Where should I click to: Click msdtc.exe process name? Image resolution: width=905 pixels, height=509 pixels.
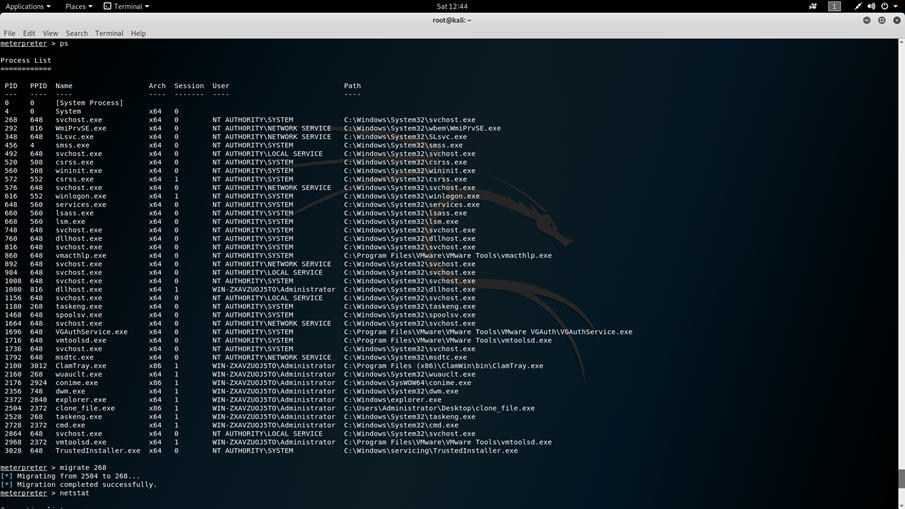[x=74, y=357]
